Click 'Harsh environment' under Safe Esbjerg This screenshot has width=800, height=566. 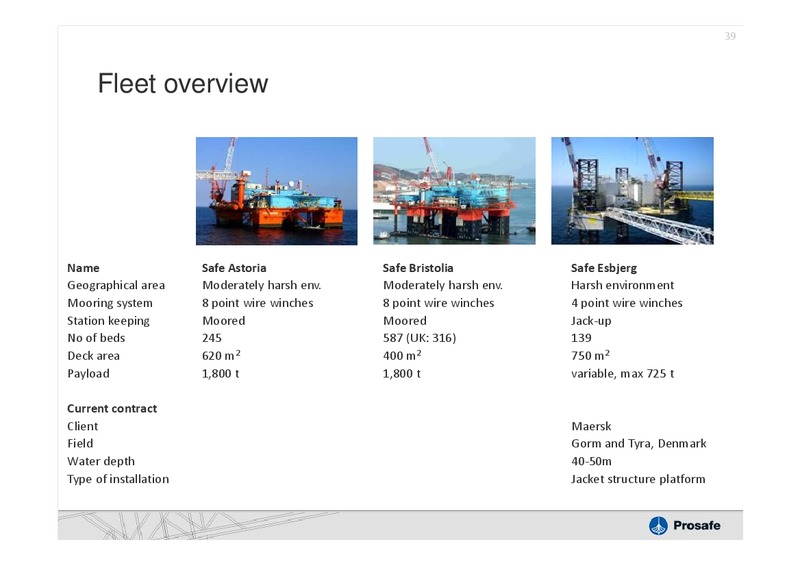[622, 285]
